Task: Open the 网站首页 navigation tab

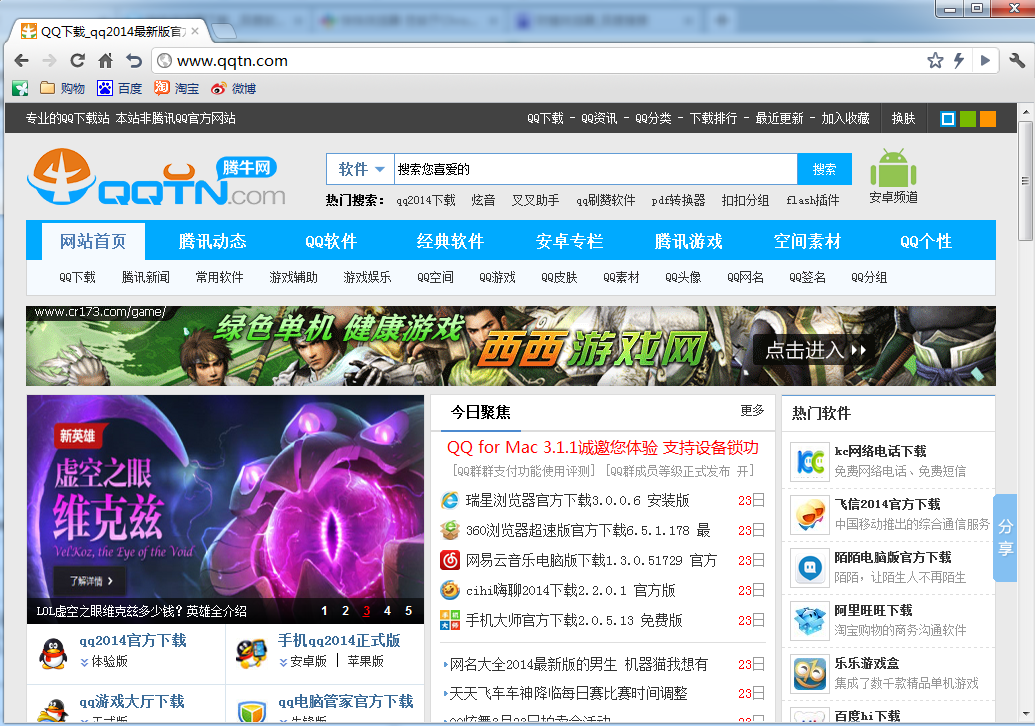Action: tap(93, 241)
